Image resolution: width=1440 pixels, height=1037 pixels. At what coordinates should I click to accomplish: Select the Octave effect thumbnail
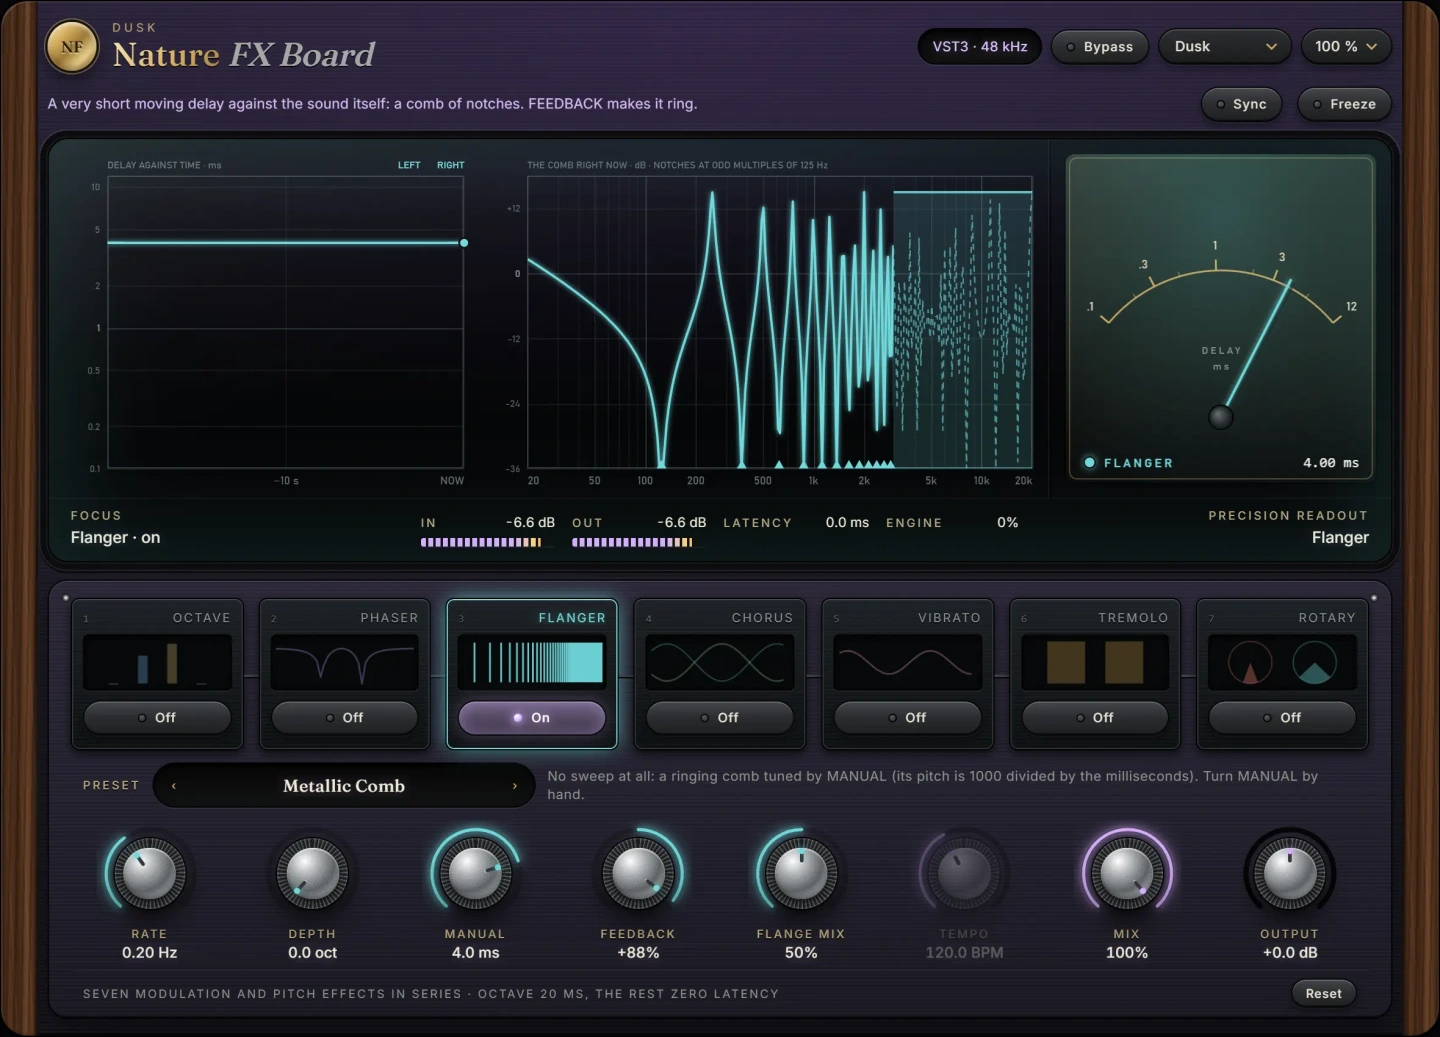coord(157,662)
